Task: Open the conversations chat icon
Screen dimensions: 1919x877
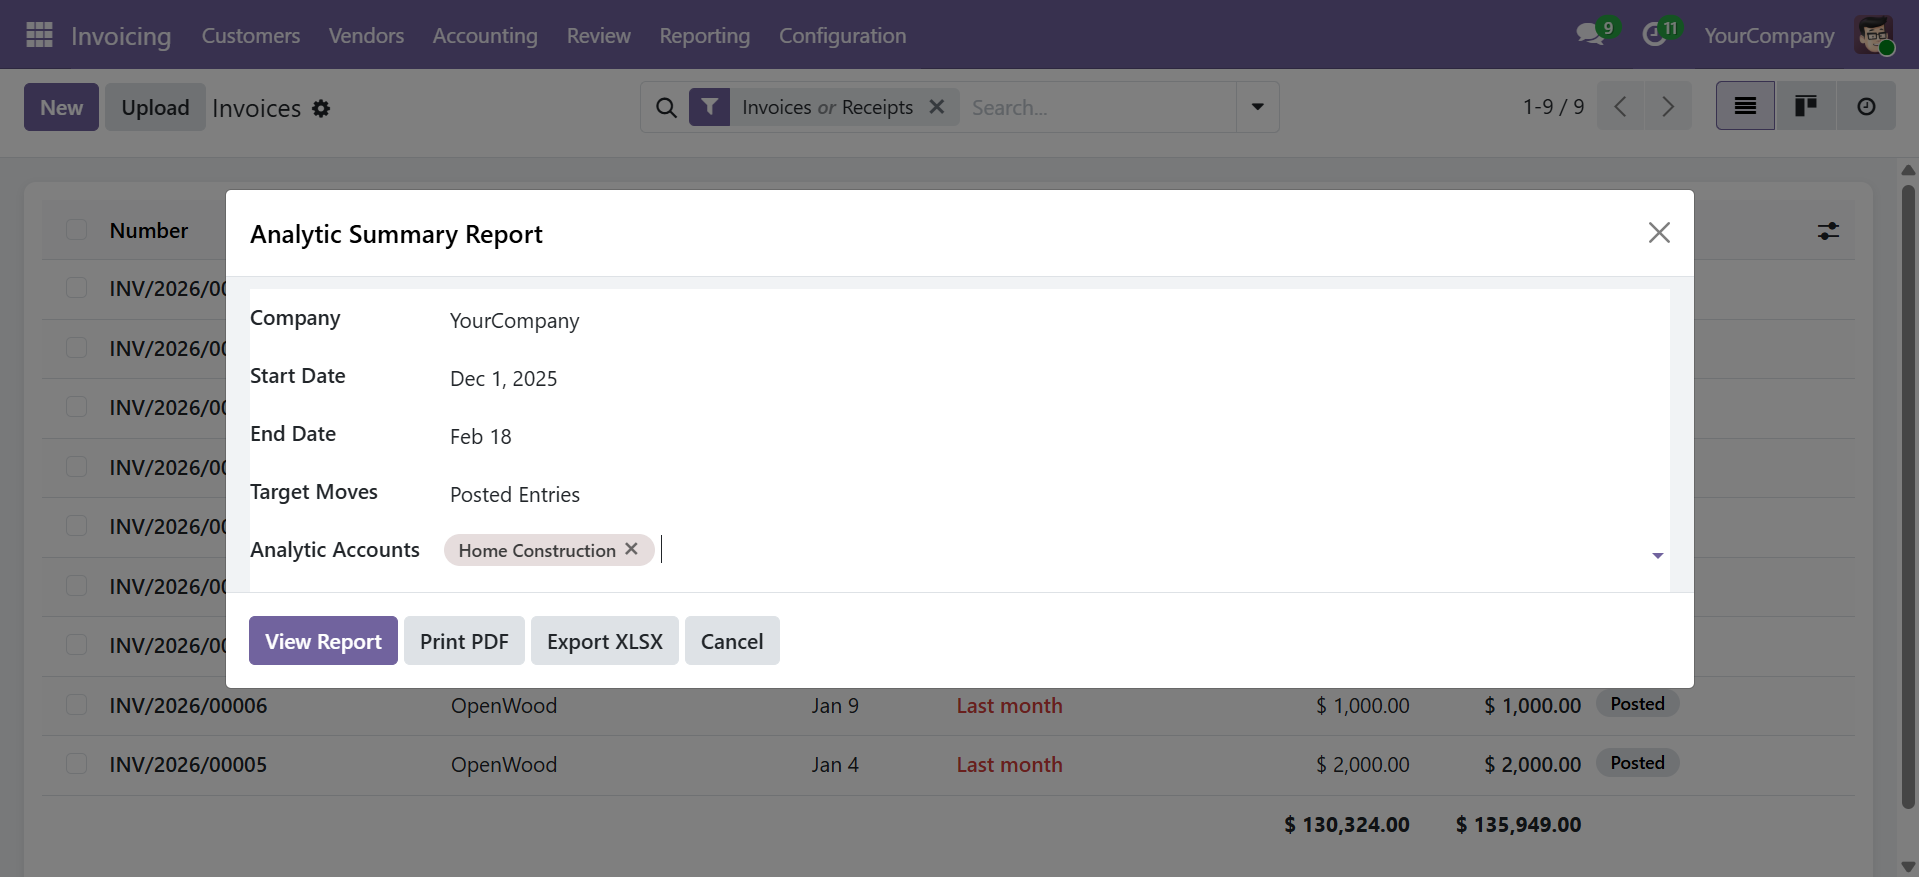Action: [1590, 35]
